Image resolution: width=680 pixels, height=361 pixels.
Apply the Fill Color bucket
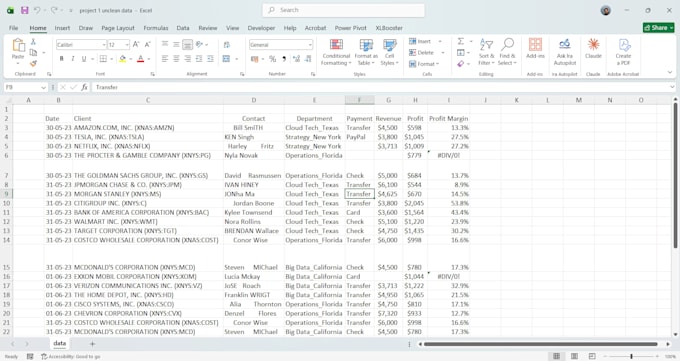tap(123, 59)
